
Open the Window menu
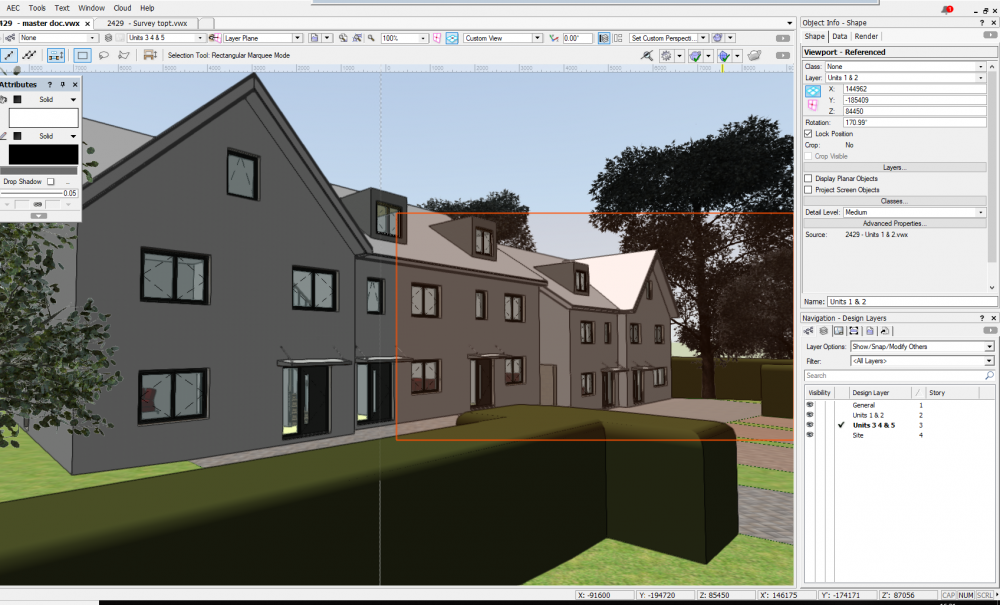(91, 7)
